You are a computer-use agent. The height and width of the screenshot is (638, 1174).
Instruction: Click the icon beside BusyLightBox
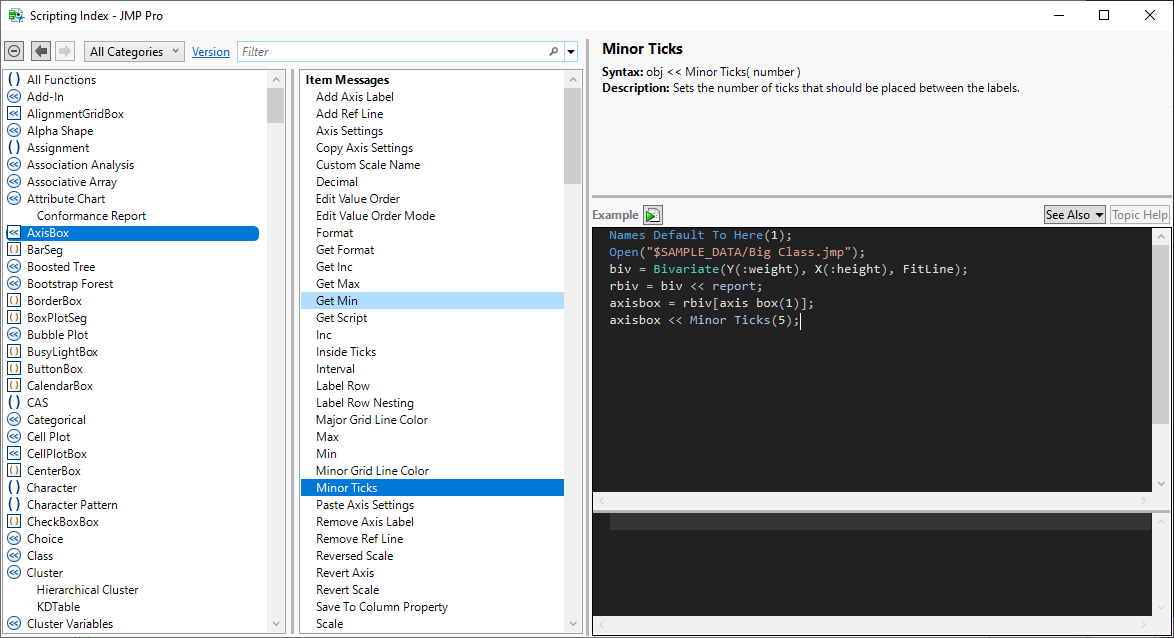pos(14,352)
